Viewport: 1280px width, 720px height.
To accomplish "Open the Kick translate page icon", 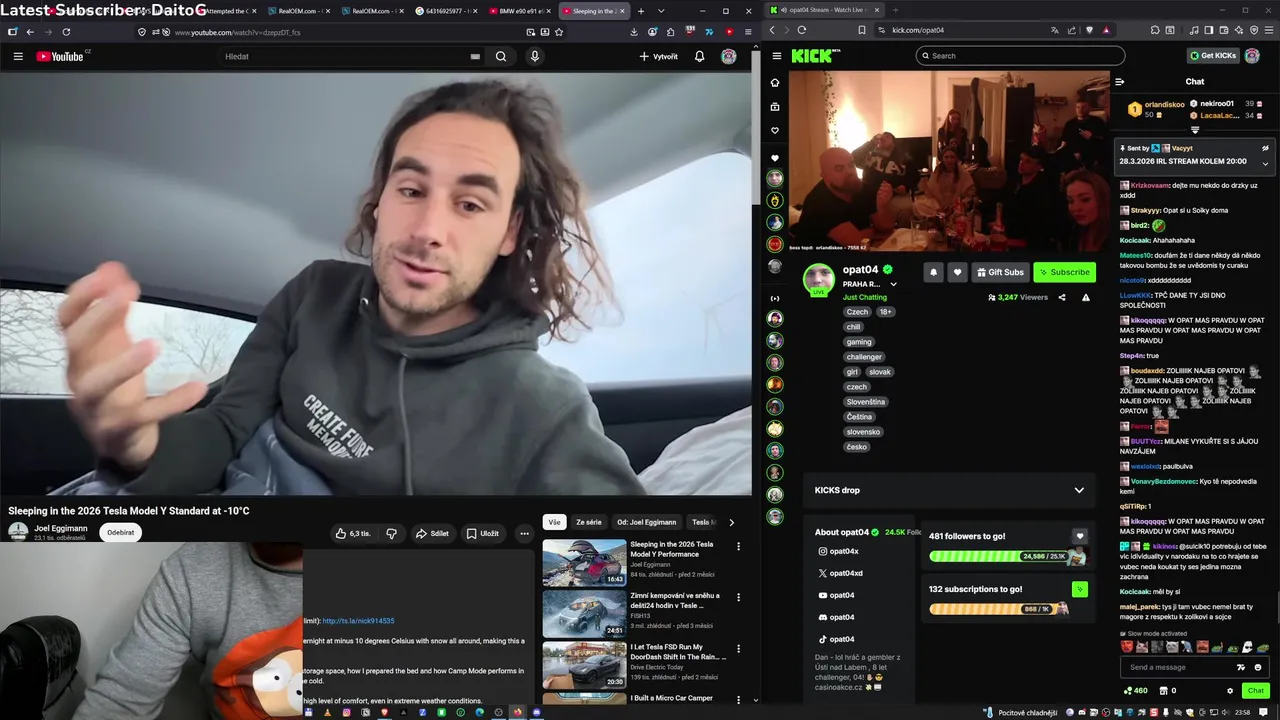I will pyautogui.click(x=1055, y=30).
